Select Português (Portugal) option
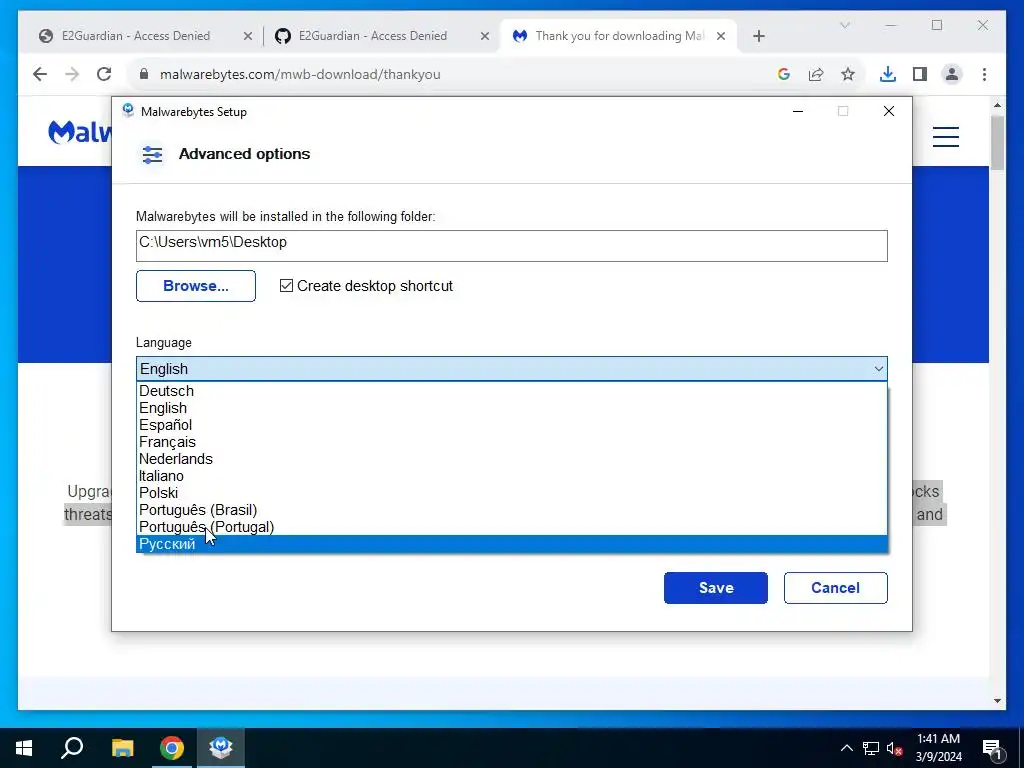This screenshot has height=768, width=1024. click(512, 526)
